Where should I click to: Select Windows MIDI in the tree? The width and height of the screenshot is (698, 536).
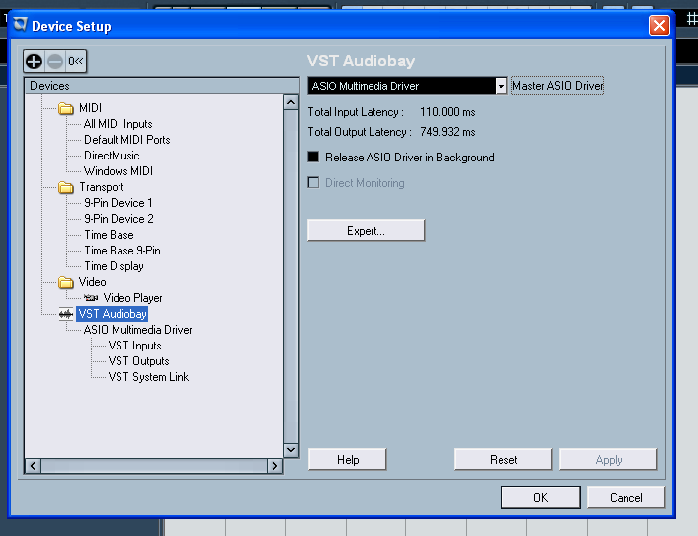coord(118,171)
